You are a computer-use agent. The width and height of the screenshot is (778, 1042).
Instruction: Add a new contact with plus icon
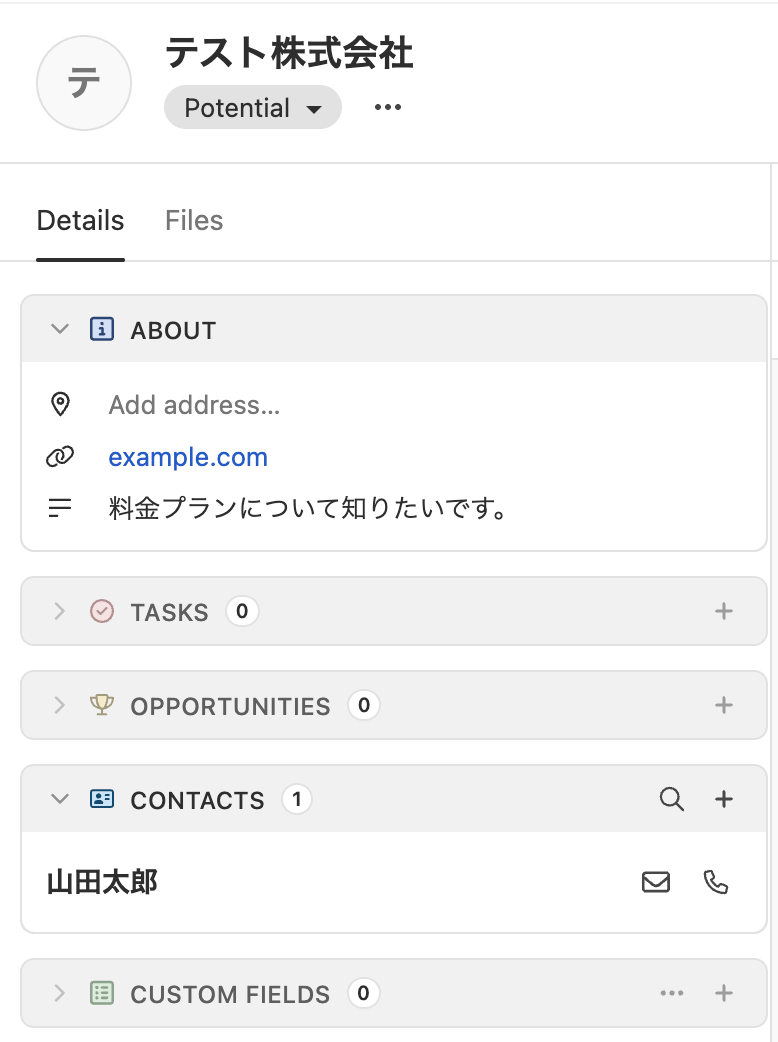pos(724,799)
